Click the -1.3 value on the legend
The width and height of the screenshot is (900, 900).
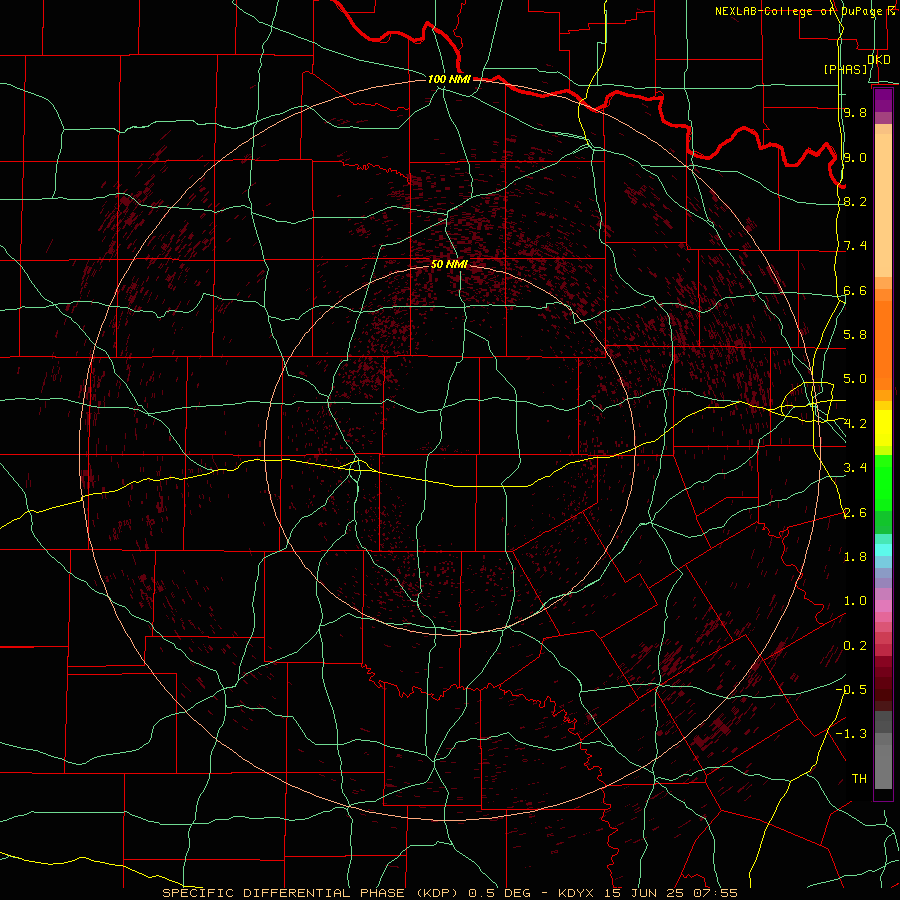851,734
